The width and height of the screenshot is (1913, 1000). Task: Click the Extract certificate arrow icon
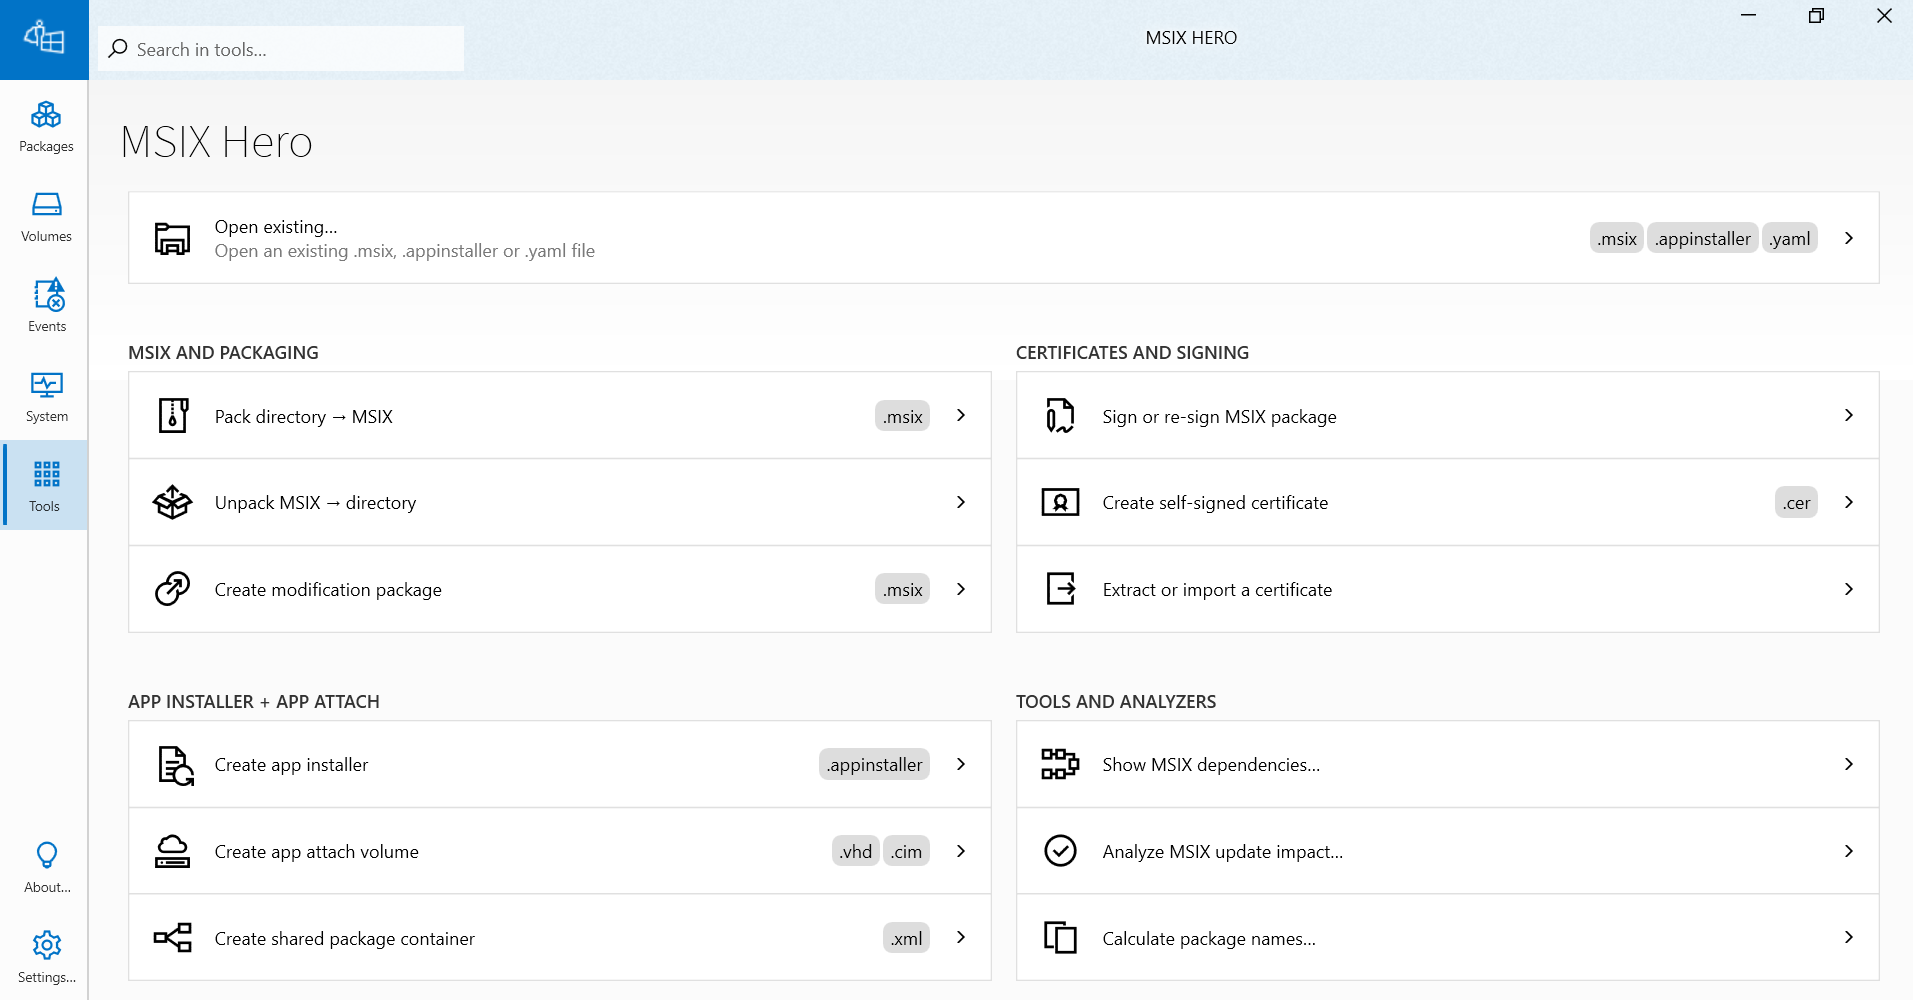(1060, 589)
